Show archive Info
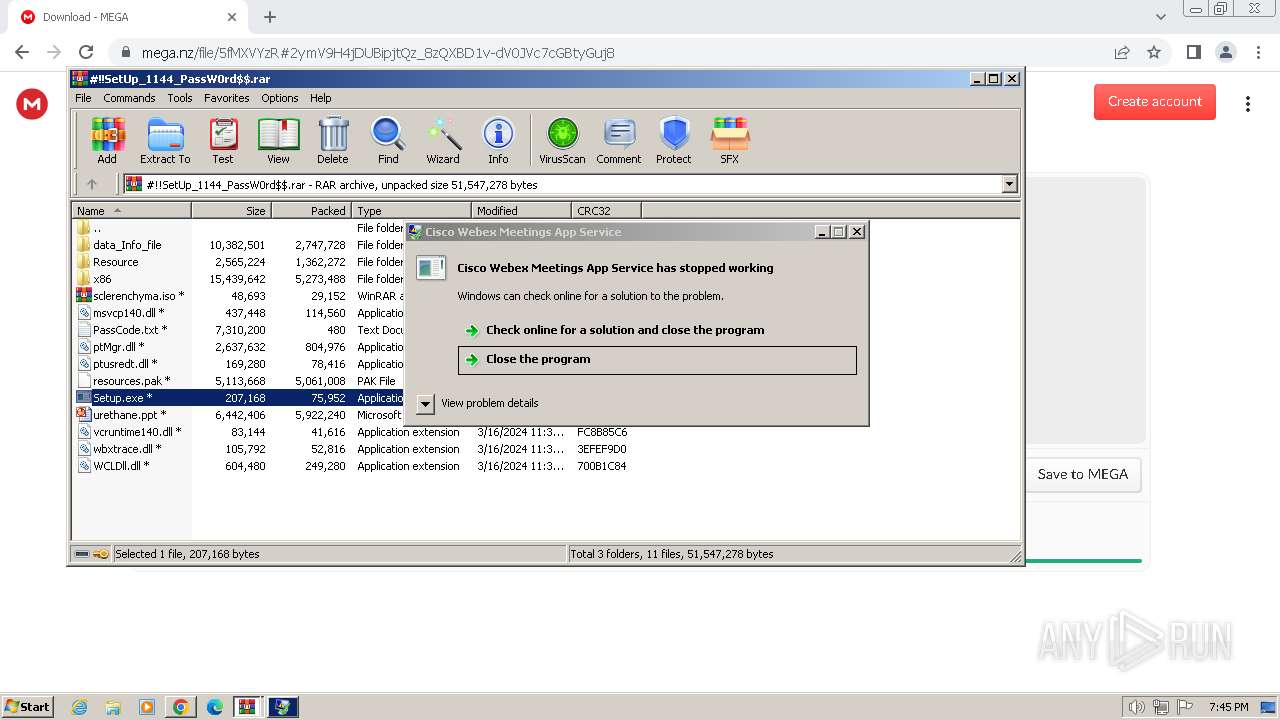The image size is (1280, 720). pos(498,140)
